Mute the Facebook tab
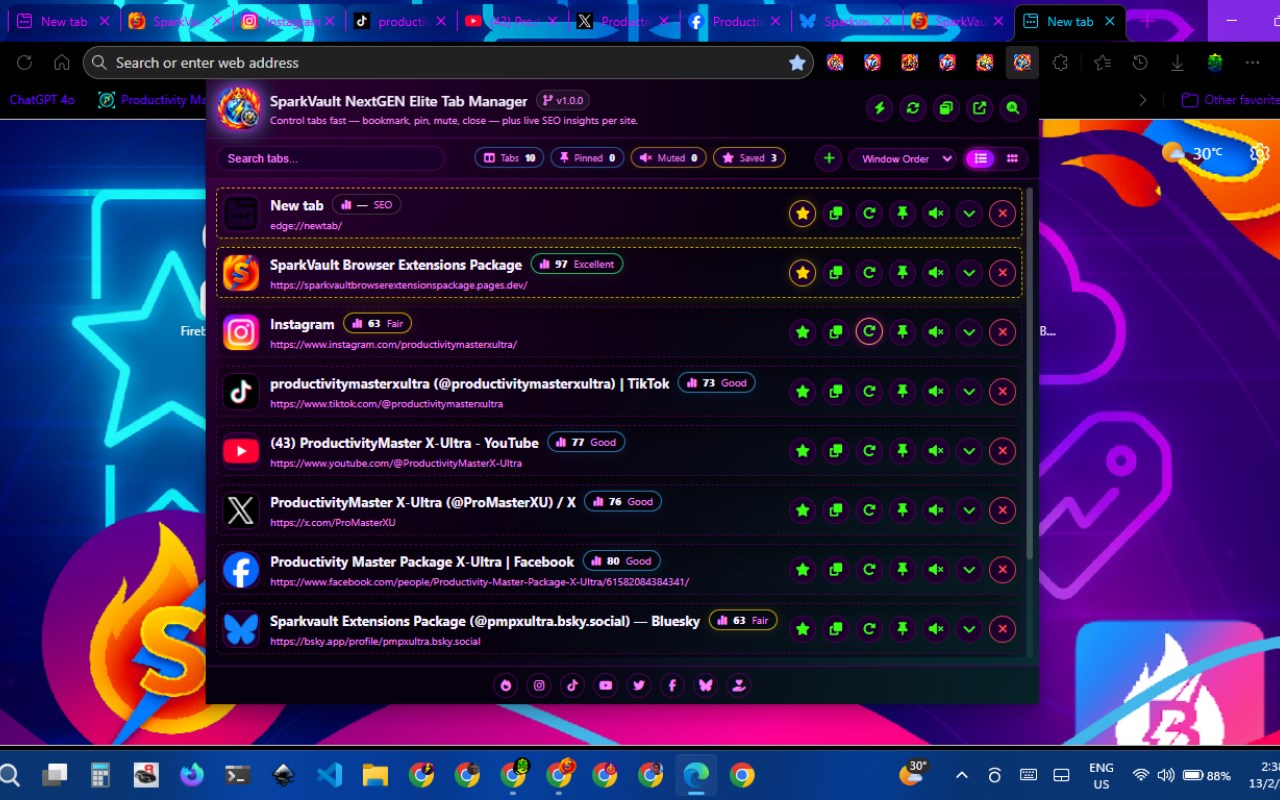This screenshot has width=1280, height=800. [x=936, y=570]
